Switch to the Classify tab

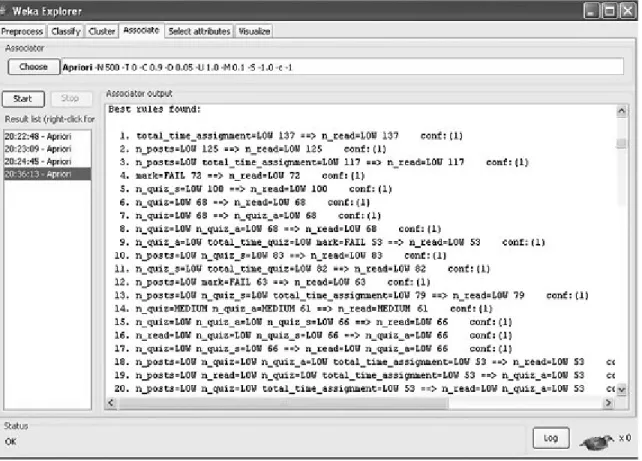point(66,32)
